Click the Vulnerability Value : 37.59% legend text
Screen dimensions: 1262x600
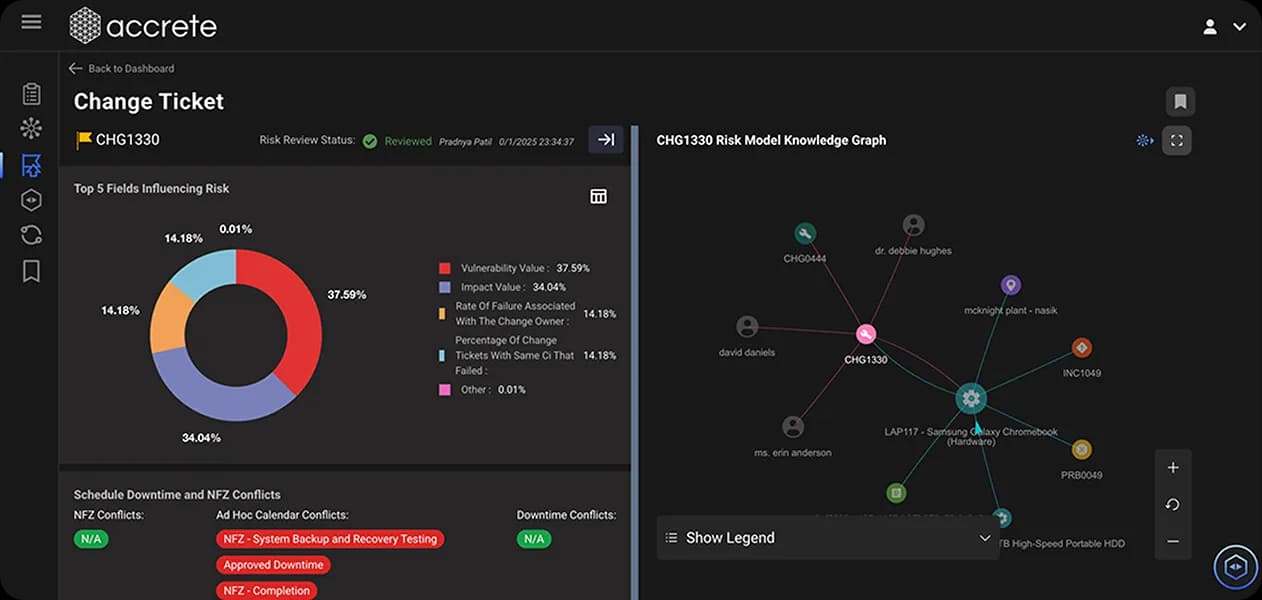525,268
